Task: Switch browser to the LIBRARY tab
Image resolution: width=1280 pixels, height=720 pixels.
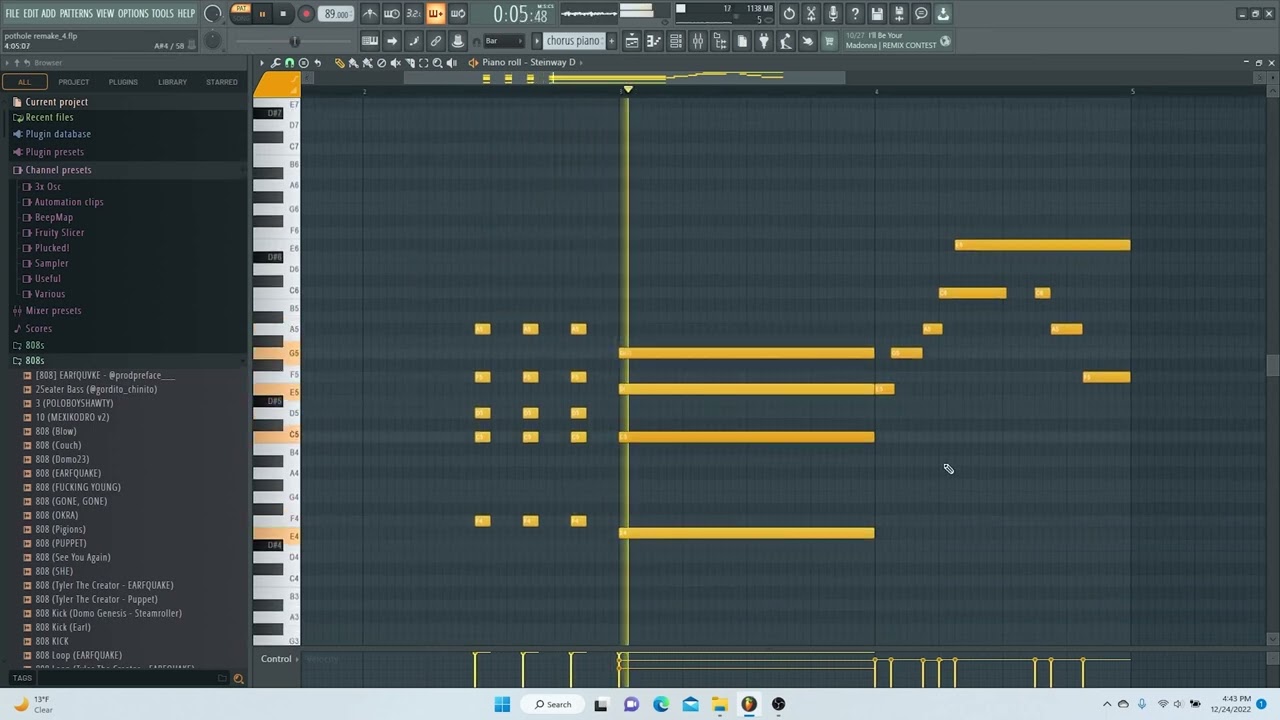Action: pos(172,82)
